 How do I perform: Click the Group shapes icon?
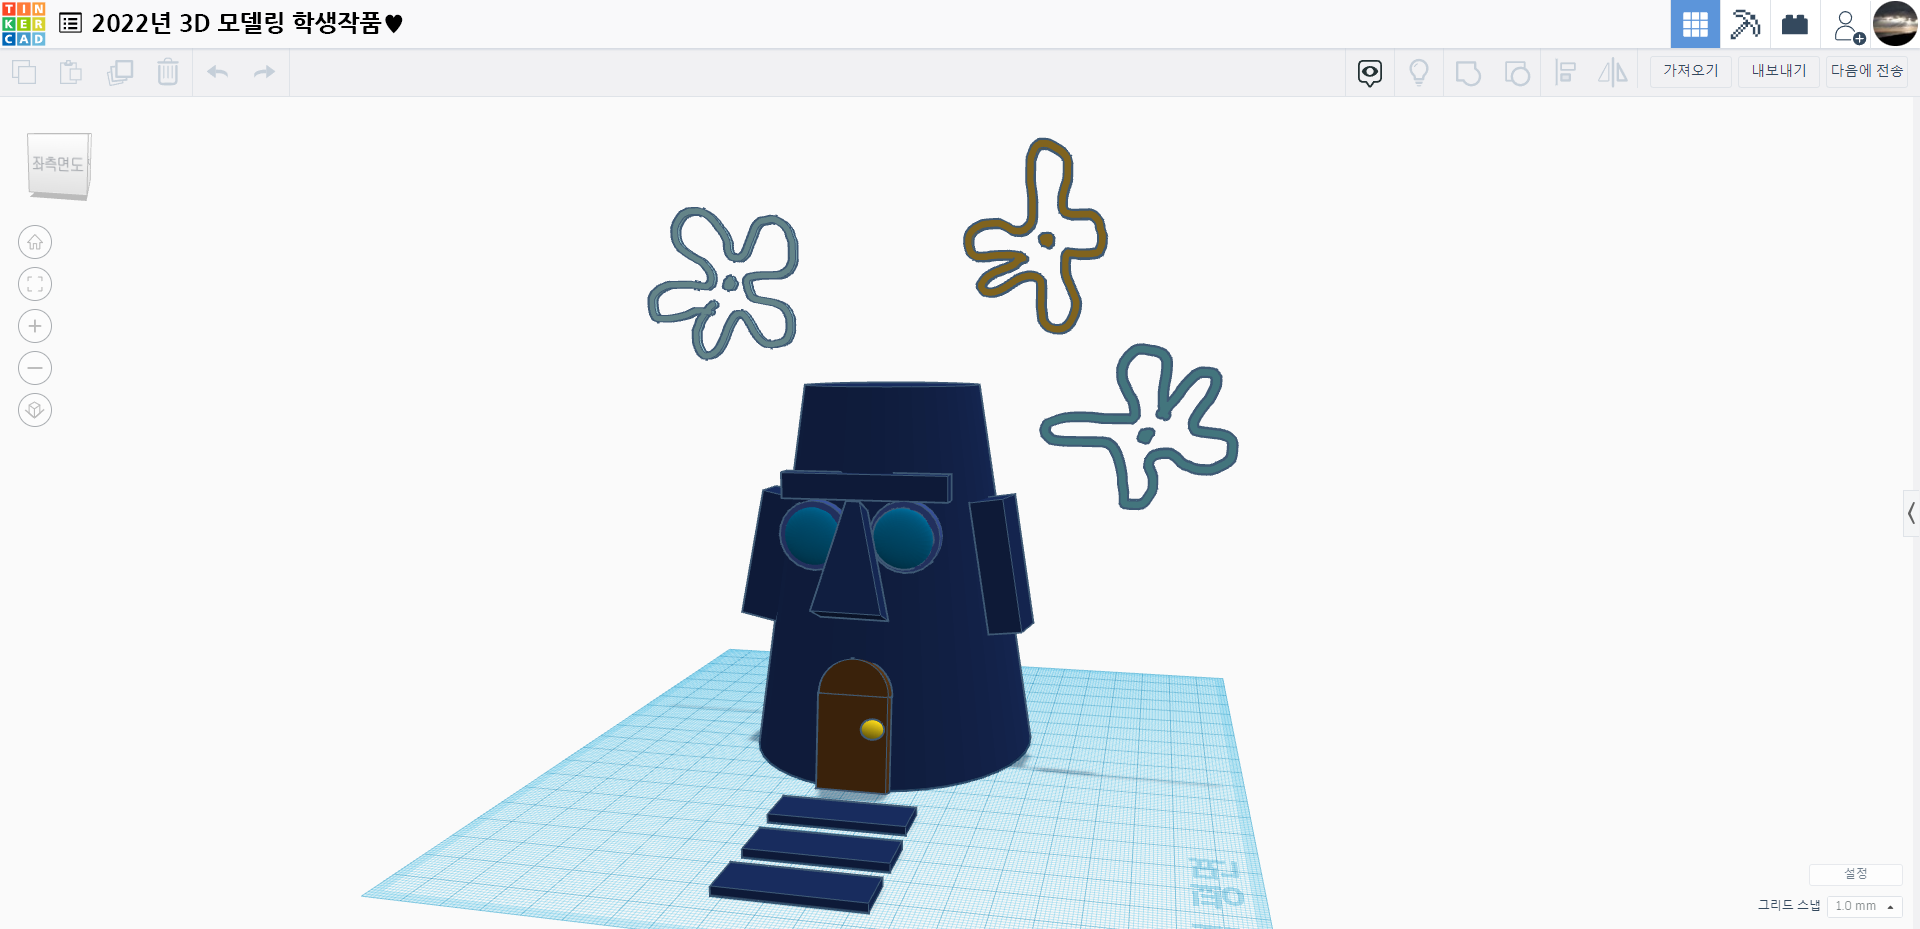(x=1468, y=73)
